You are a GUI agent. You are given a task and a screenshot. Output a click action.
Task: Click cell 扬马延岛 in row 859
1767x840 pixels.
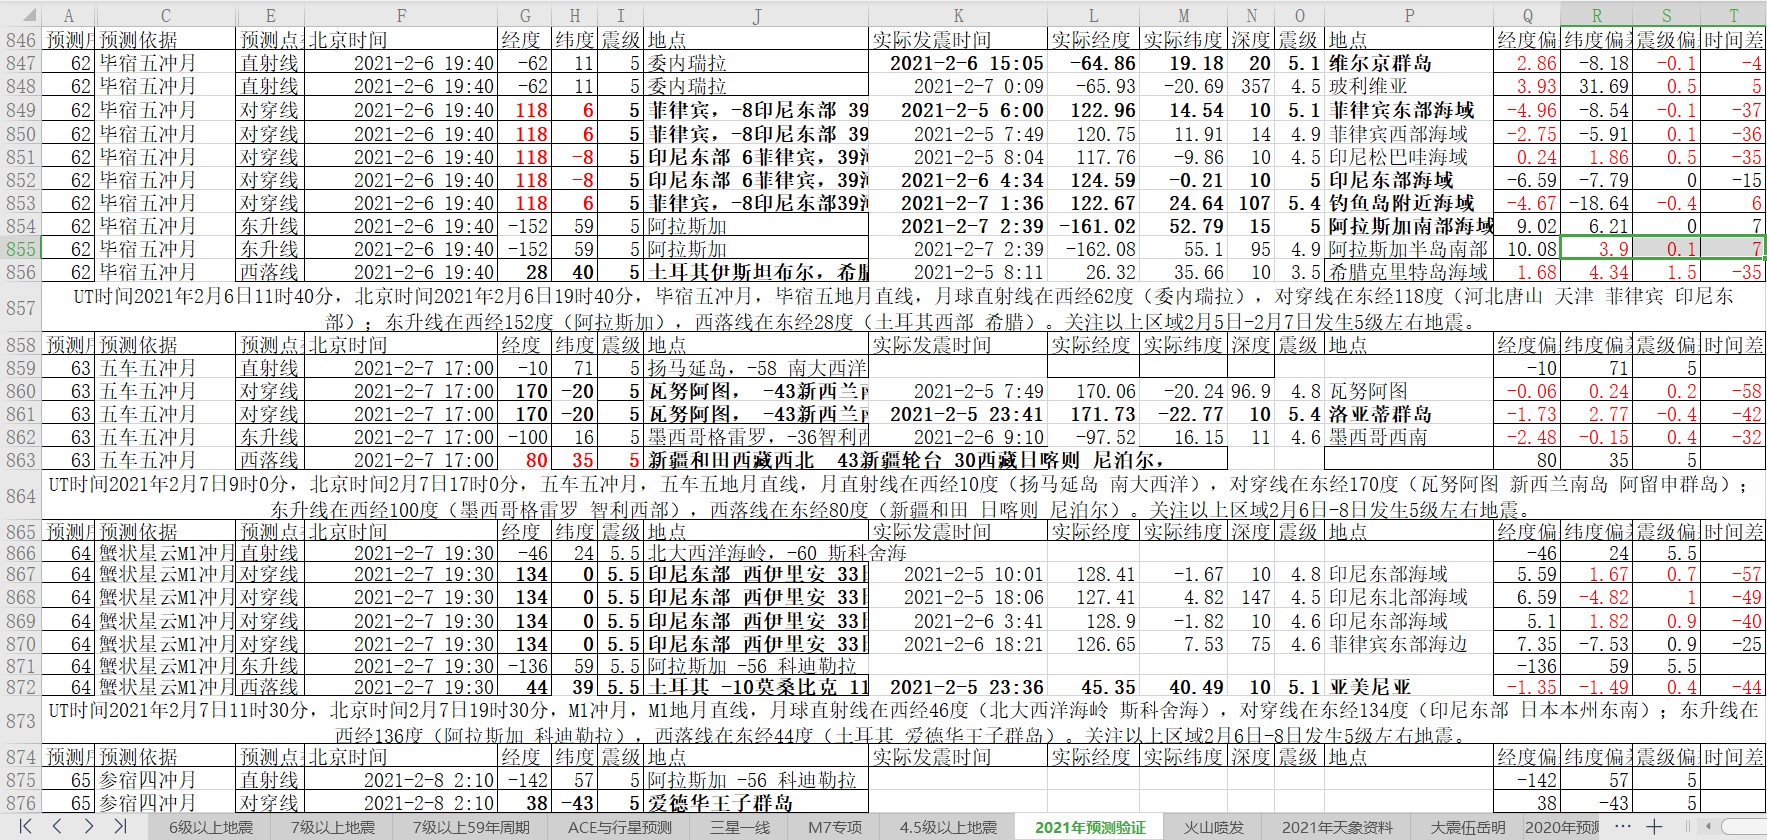(x=757, y=368)
